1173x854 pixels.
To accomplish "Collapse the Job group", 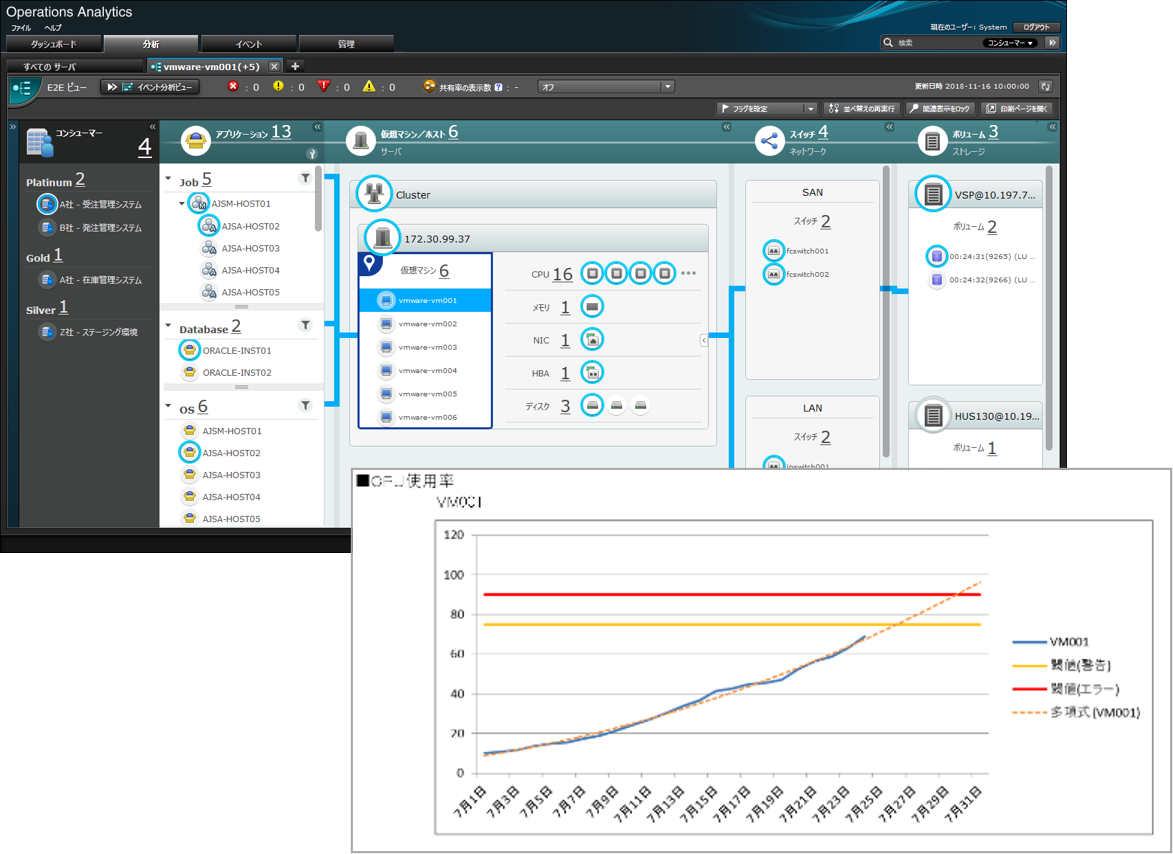I will coord(168,179).
